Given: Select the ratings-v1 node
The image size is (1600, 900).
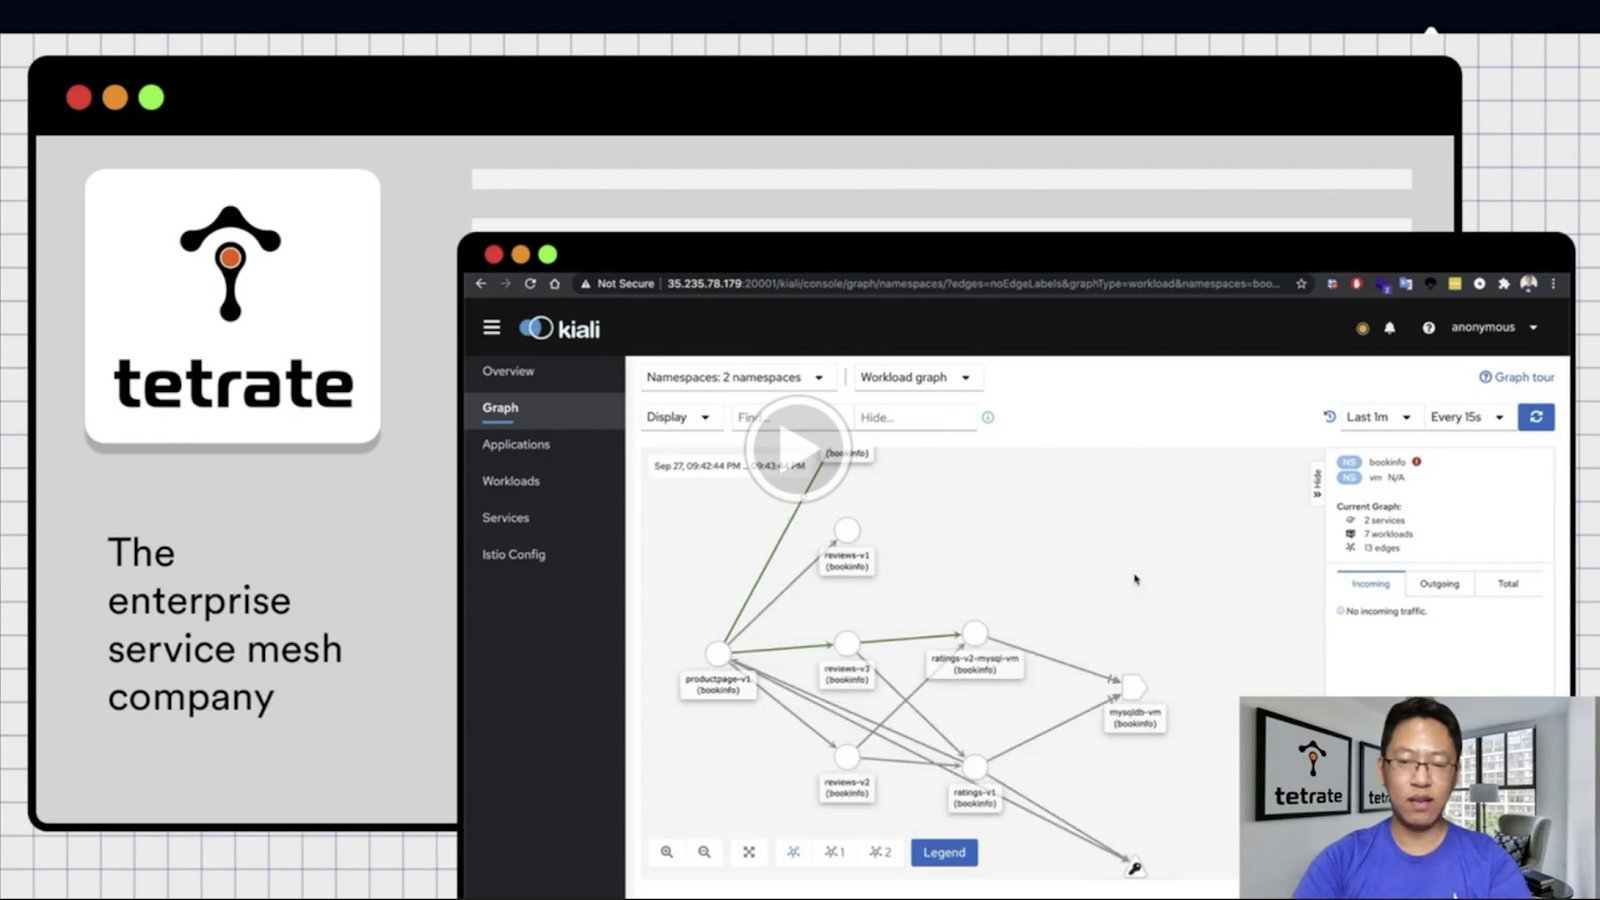Looking at the screenshot, I should click(975, 767).
